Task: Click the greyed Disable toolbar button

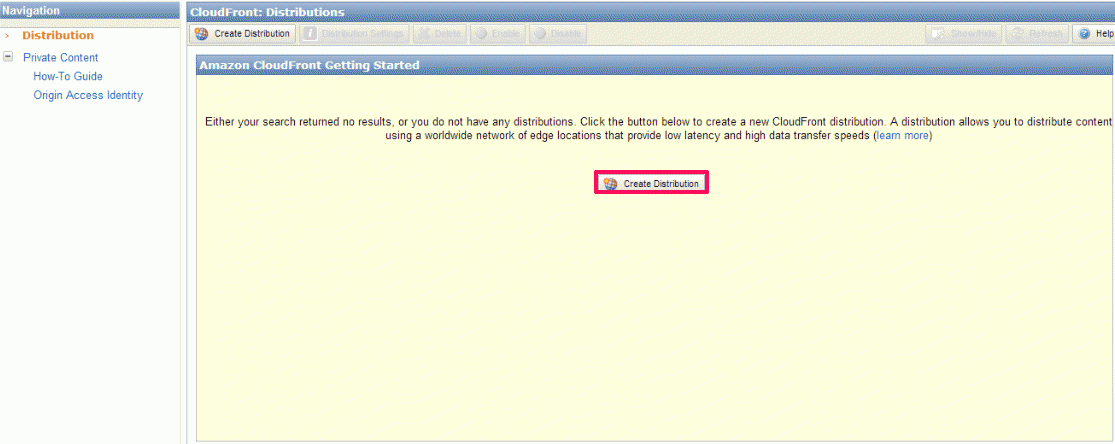Action: [x=558, y=33]
